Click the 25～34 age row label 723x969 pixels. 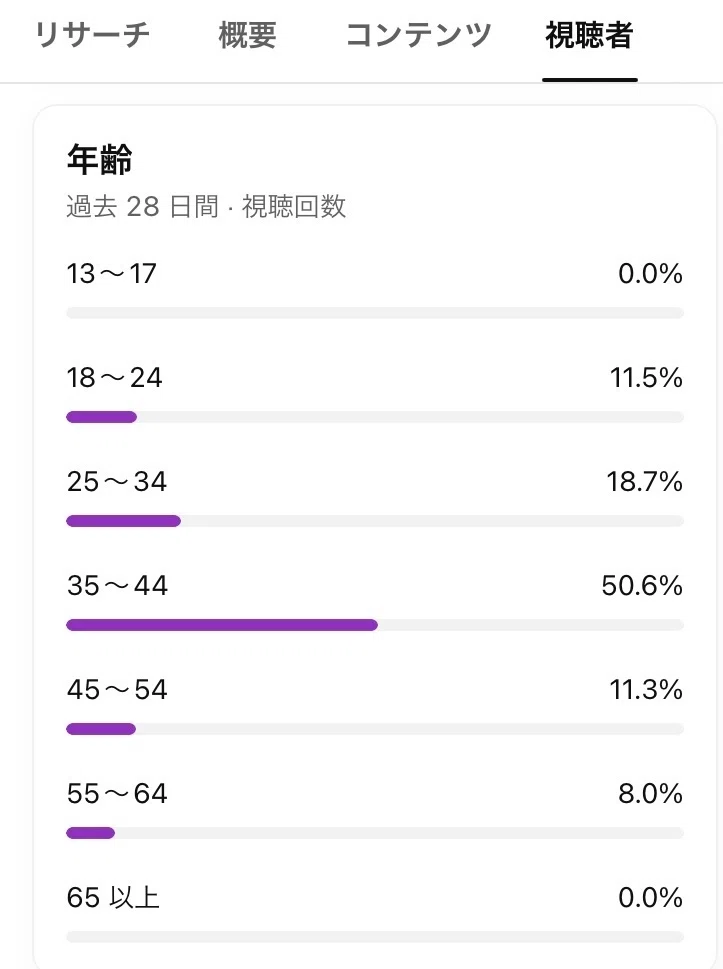click(117, 481)
